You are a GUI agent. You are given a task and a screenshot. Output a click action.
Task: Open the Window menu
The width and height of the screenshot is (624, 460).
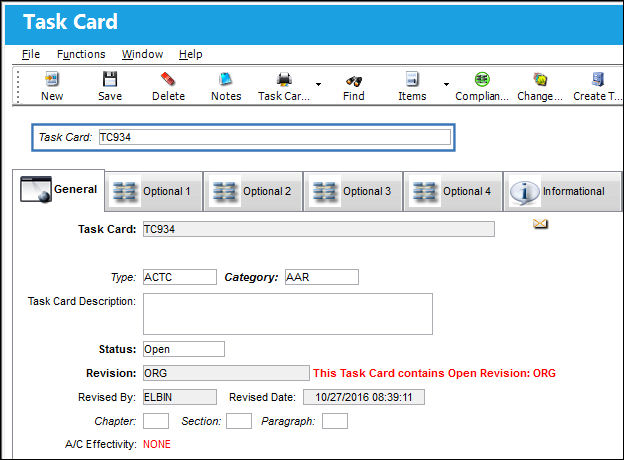[142, 54]
